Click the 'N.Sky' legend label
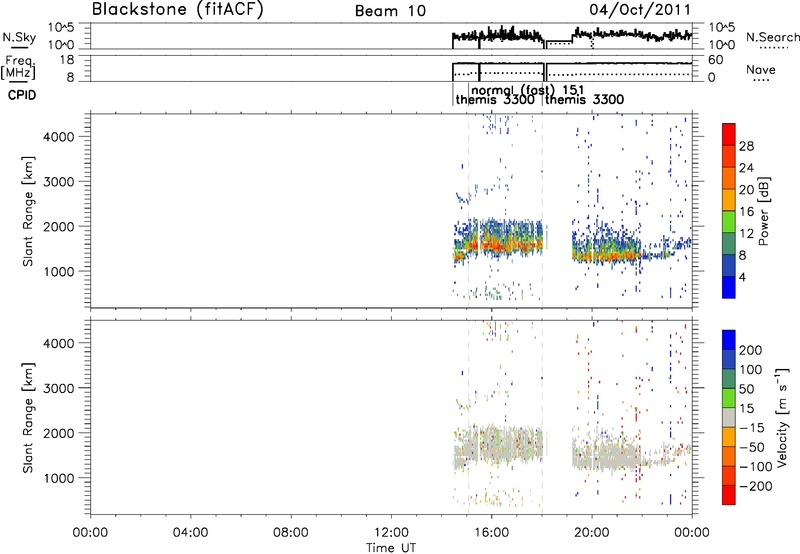Viewport: 800px width, 554px height. click(x=19, y=37)
